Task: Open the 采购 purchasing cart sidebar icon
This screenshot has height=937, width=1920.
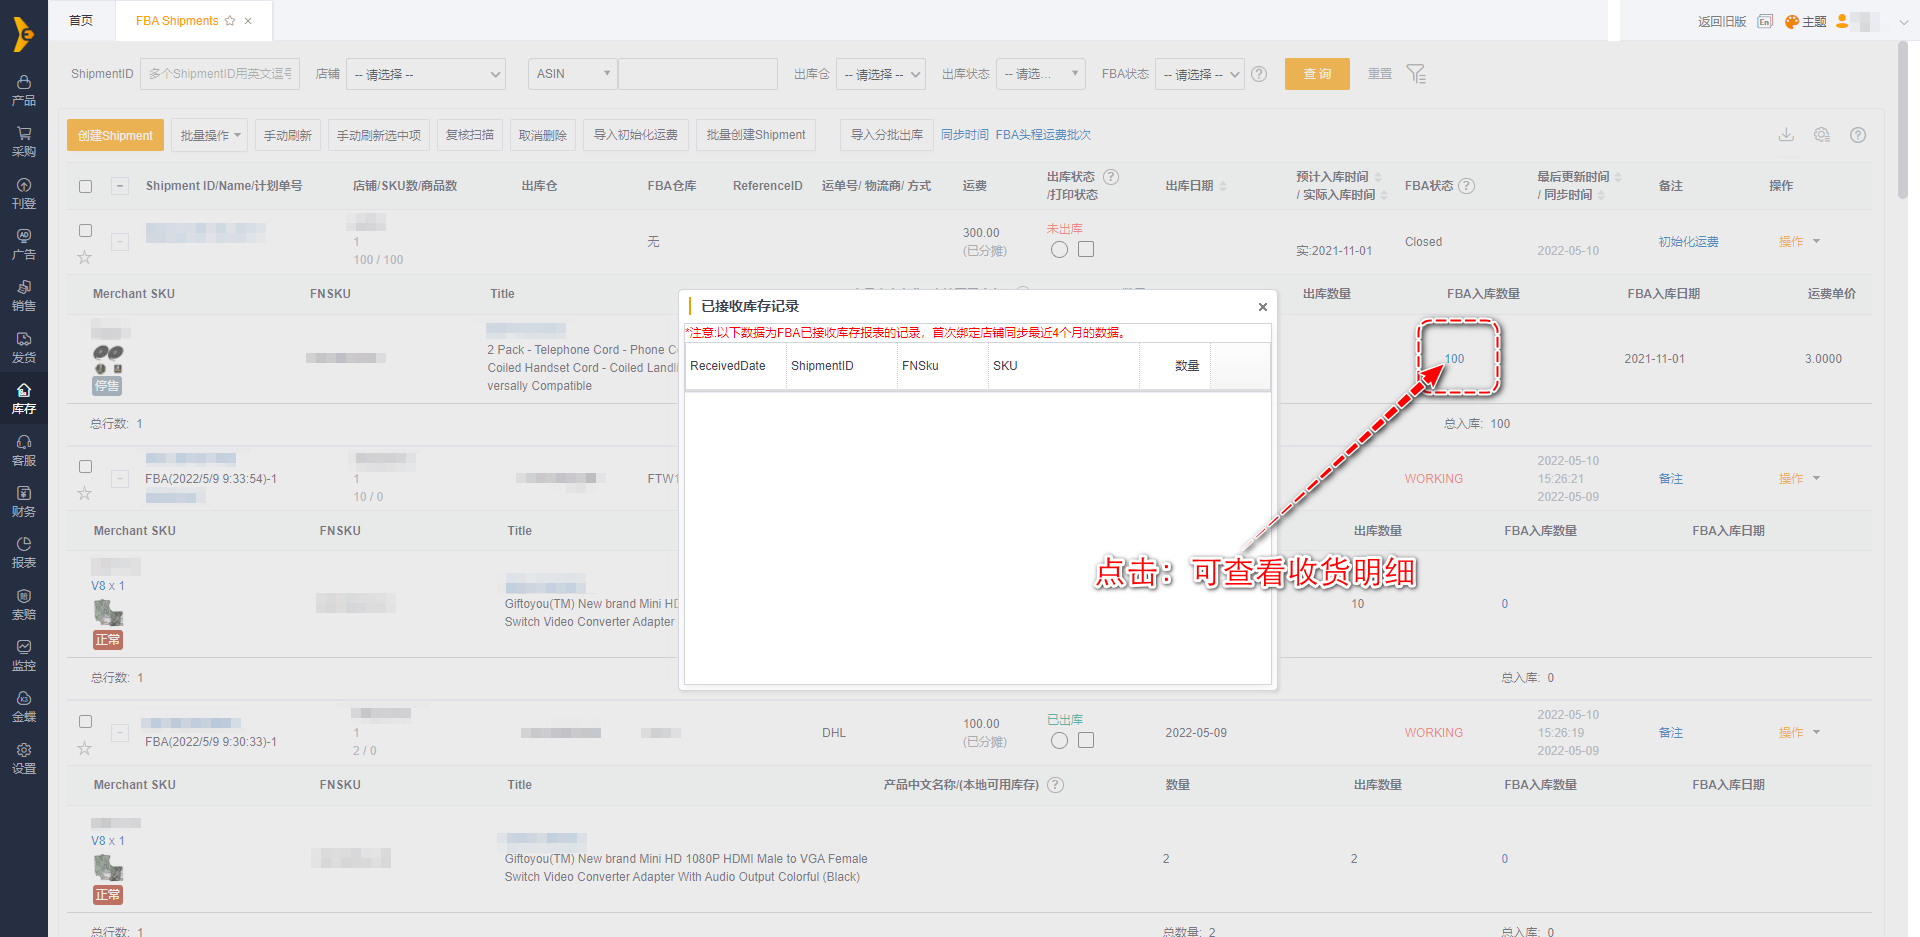Action: (24, 141)
